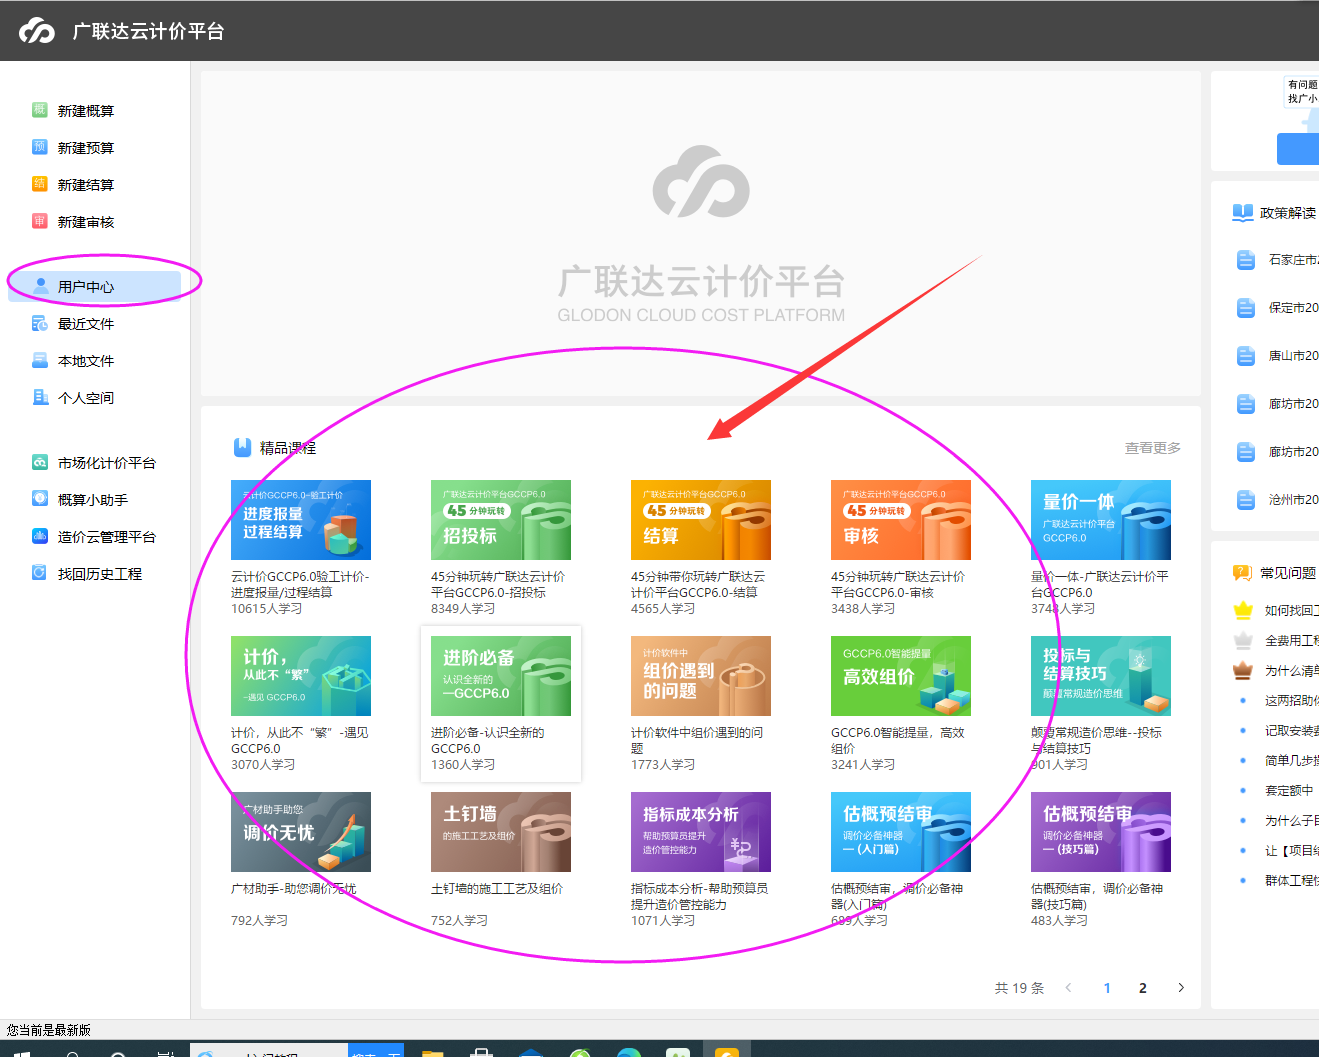Open the 估概预结审 技巧篇 thumbnail
Image resolution: width=1319 pixels, height=1057 pixels.
[x=1101, y=832]
